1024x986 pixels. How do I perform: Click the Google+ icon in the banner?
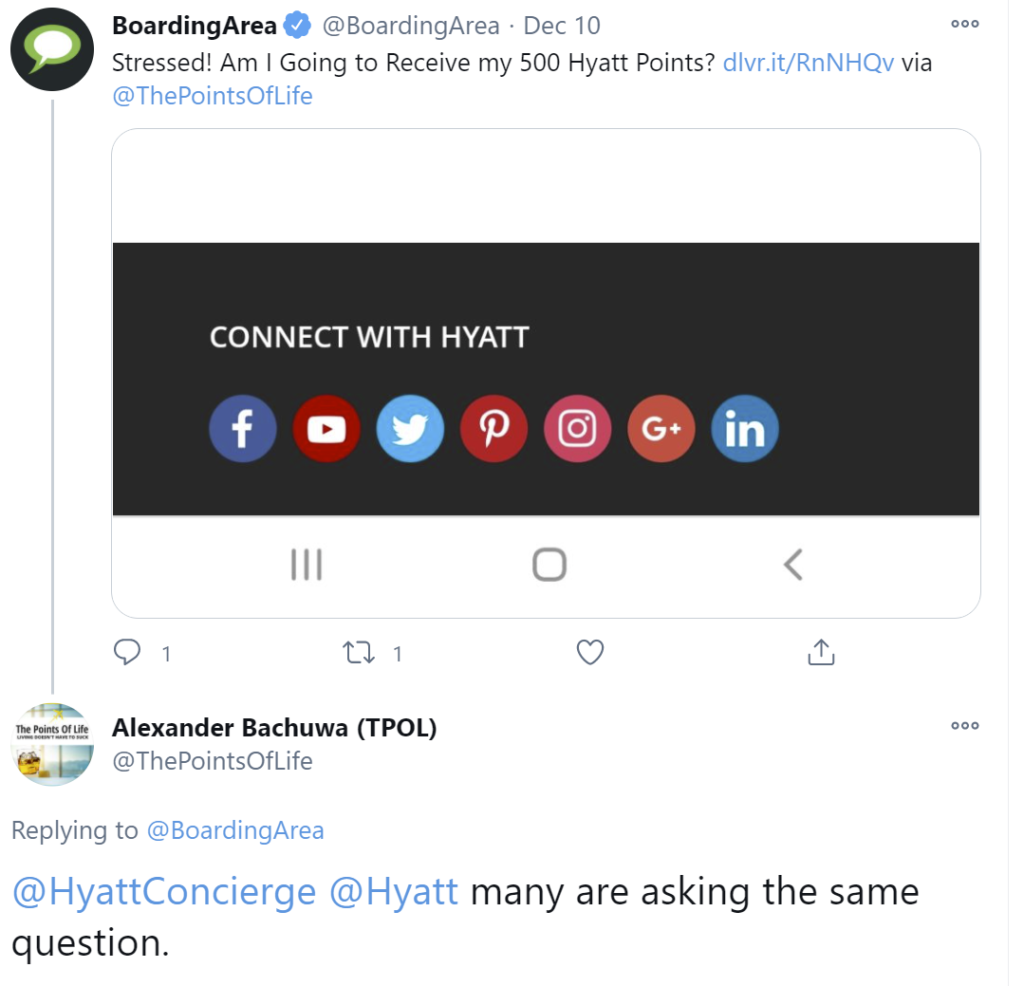coord(661,428)
